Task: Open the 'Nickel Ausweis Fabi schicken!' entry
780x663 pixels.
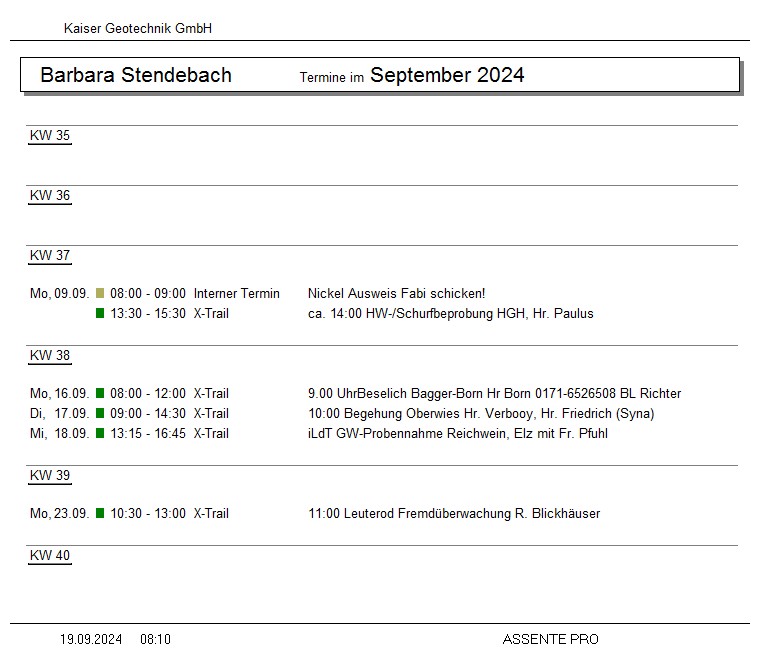Action: click(396, 293)
